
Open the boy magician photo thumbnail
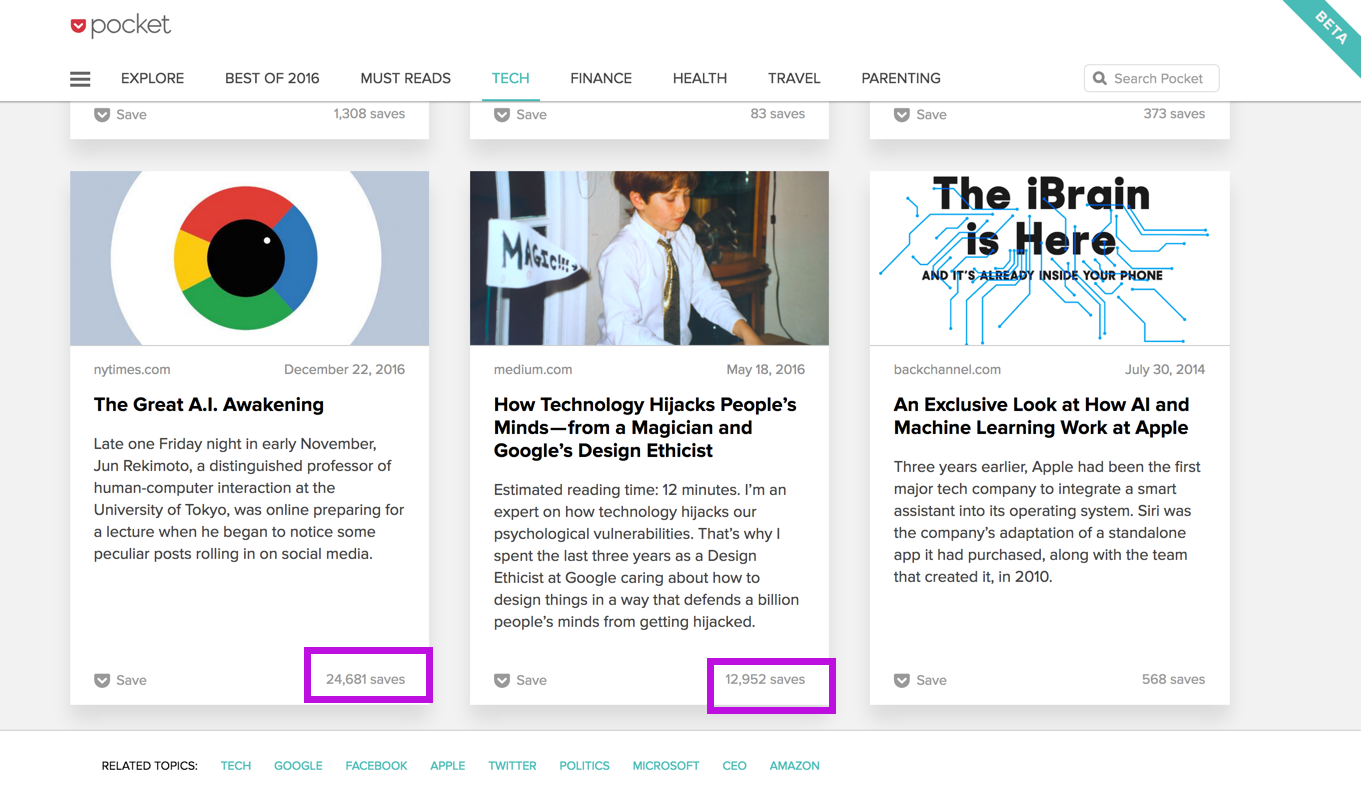(x=650, y=258)
